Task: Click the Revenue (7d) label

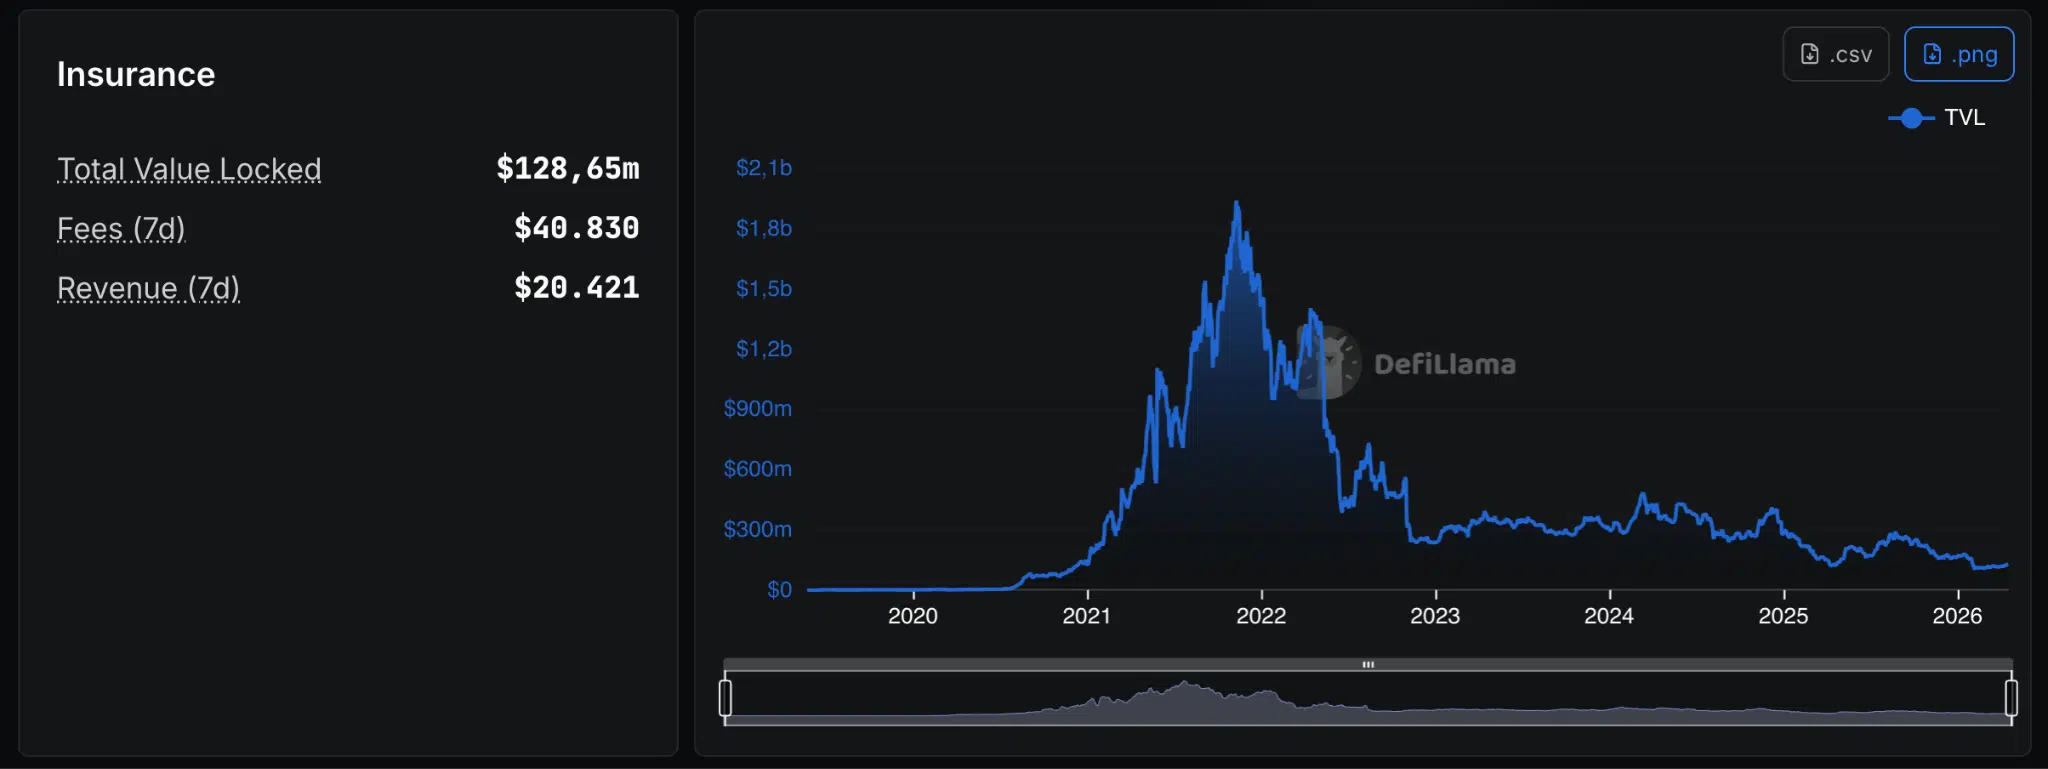Action: (x=148, y=288)
